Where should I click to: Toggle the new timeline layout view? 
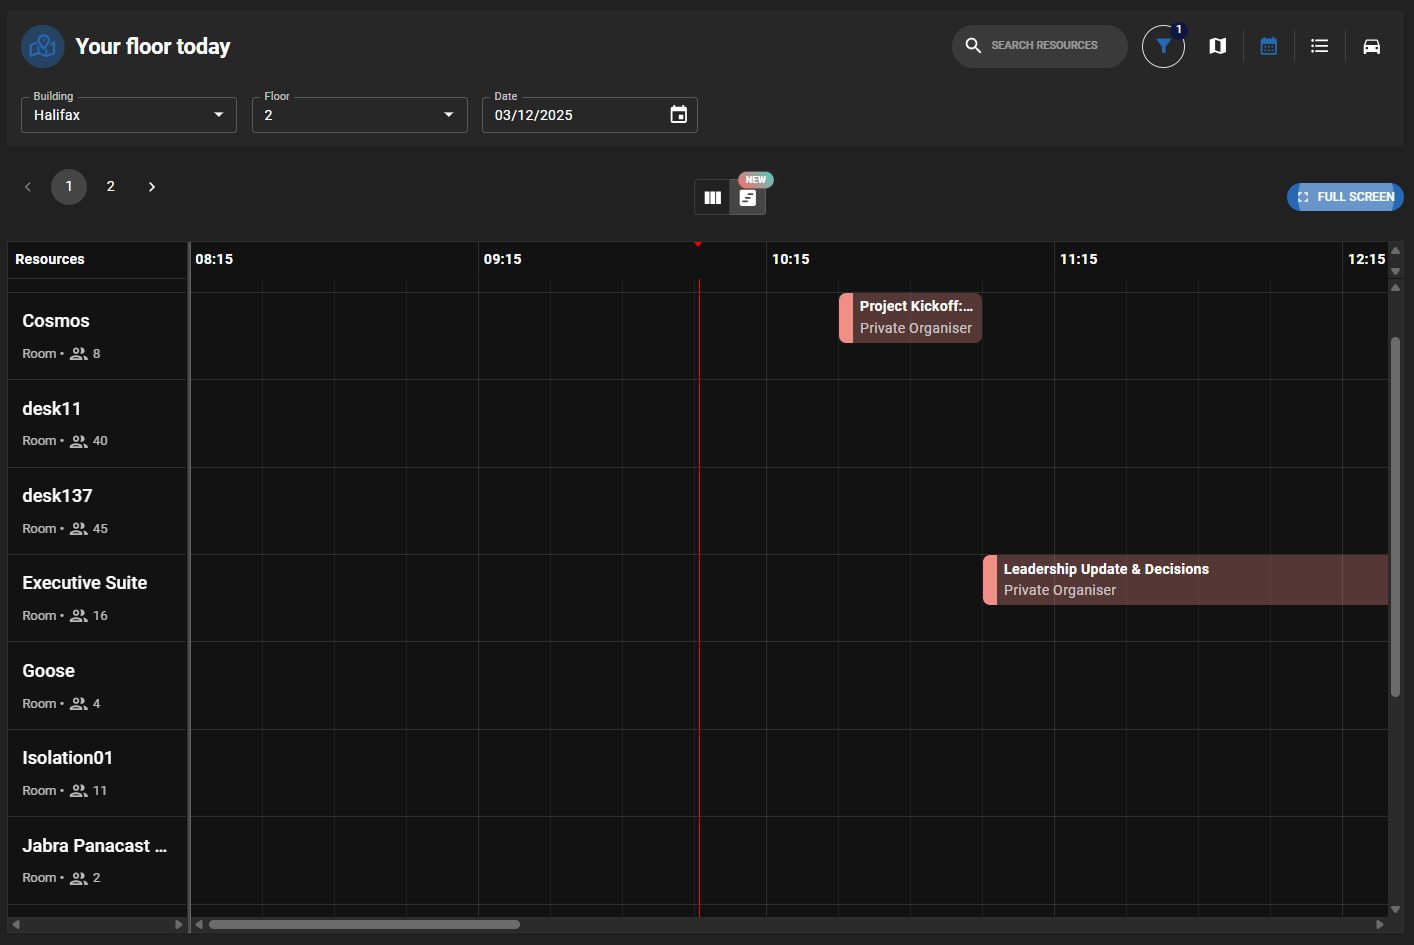(748, 198)
